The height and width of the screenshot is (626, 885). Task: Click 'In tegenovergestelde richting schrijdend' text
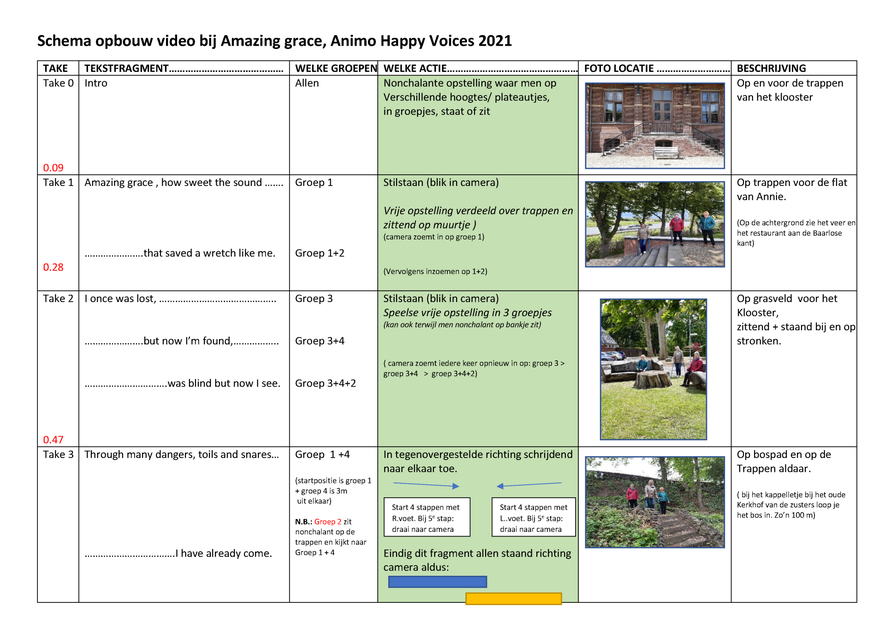477,454
